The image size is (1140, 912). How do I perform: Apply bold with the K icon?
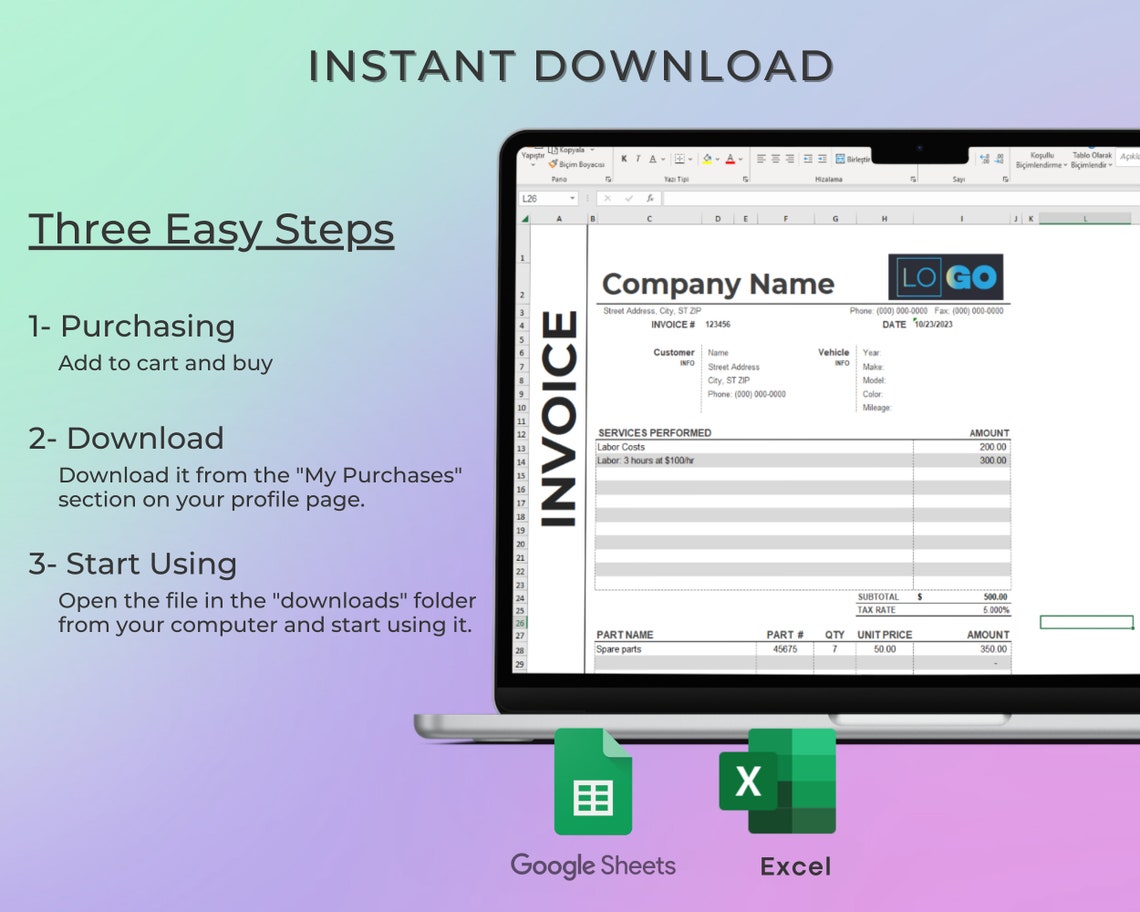pos(624,158)
